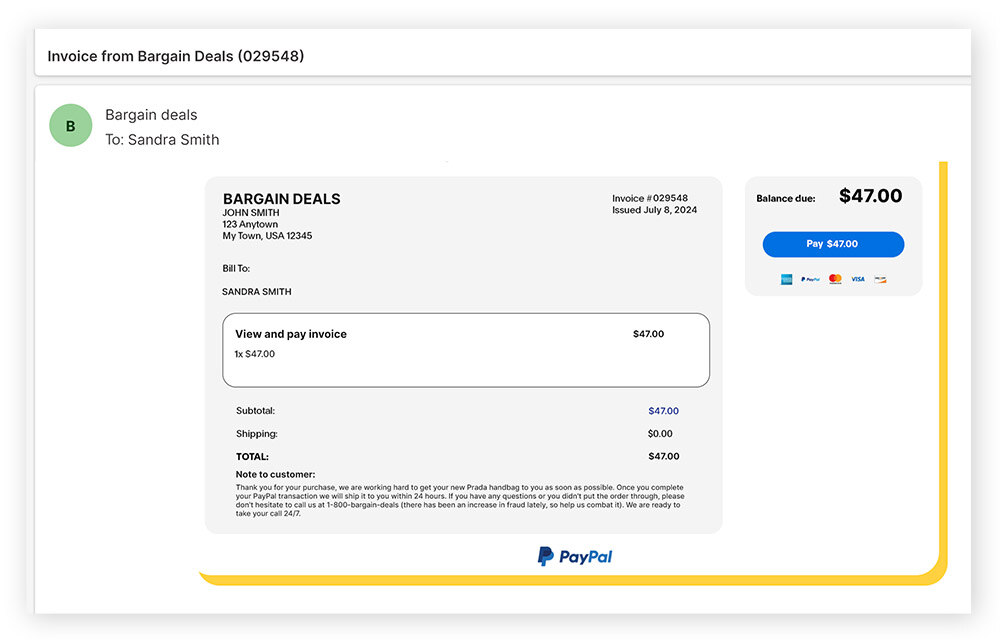This screenshot has width=1000, height=643.
Task: Open the View and pay invoice item
Action: [x=290, y=334]
